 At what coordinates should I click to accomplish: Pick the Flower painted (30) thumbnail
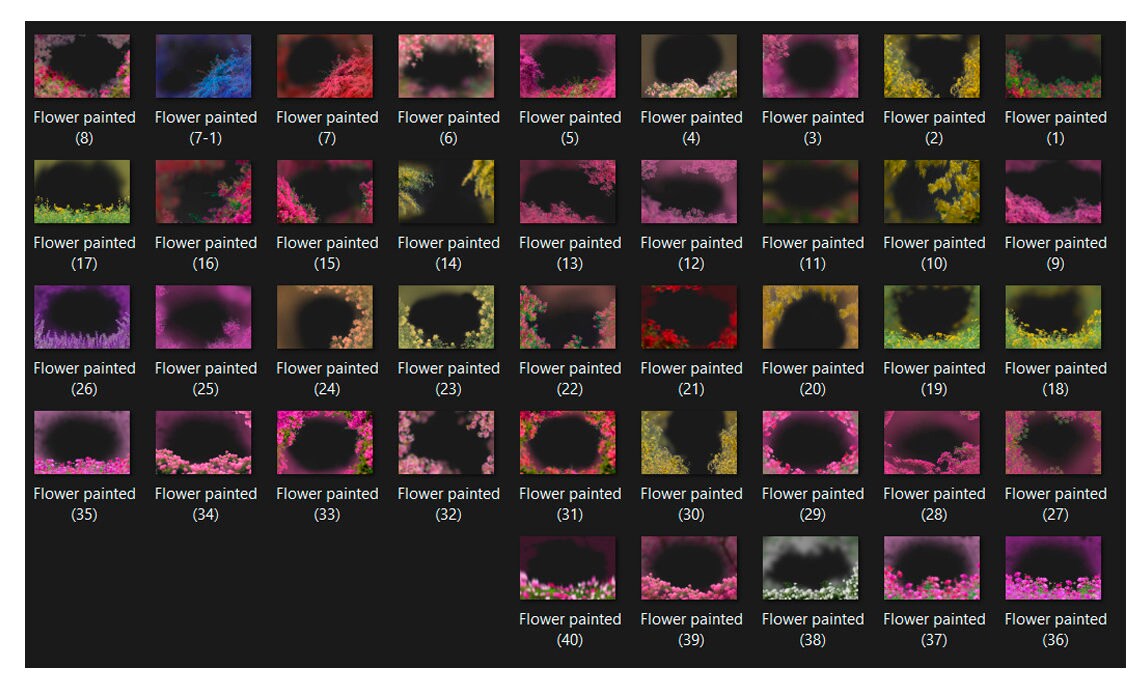click(689, 442)
